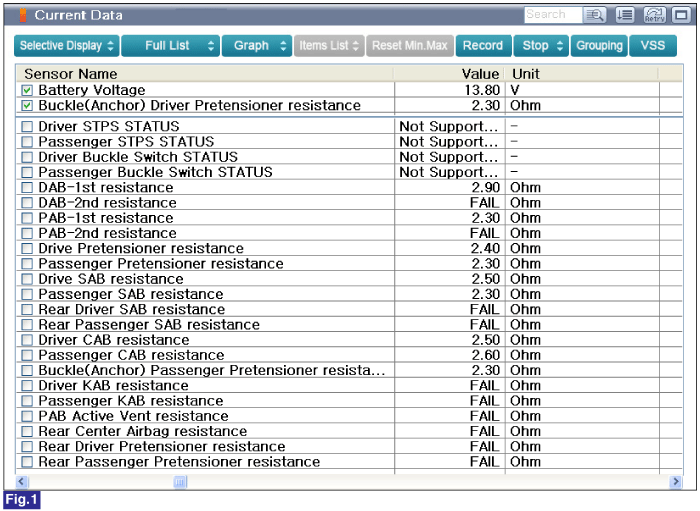Image resolution: width=700 pixels, height=511 pixels.
Task: Click the Grouping button
Action: coord(599,46)
